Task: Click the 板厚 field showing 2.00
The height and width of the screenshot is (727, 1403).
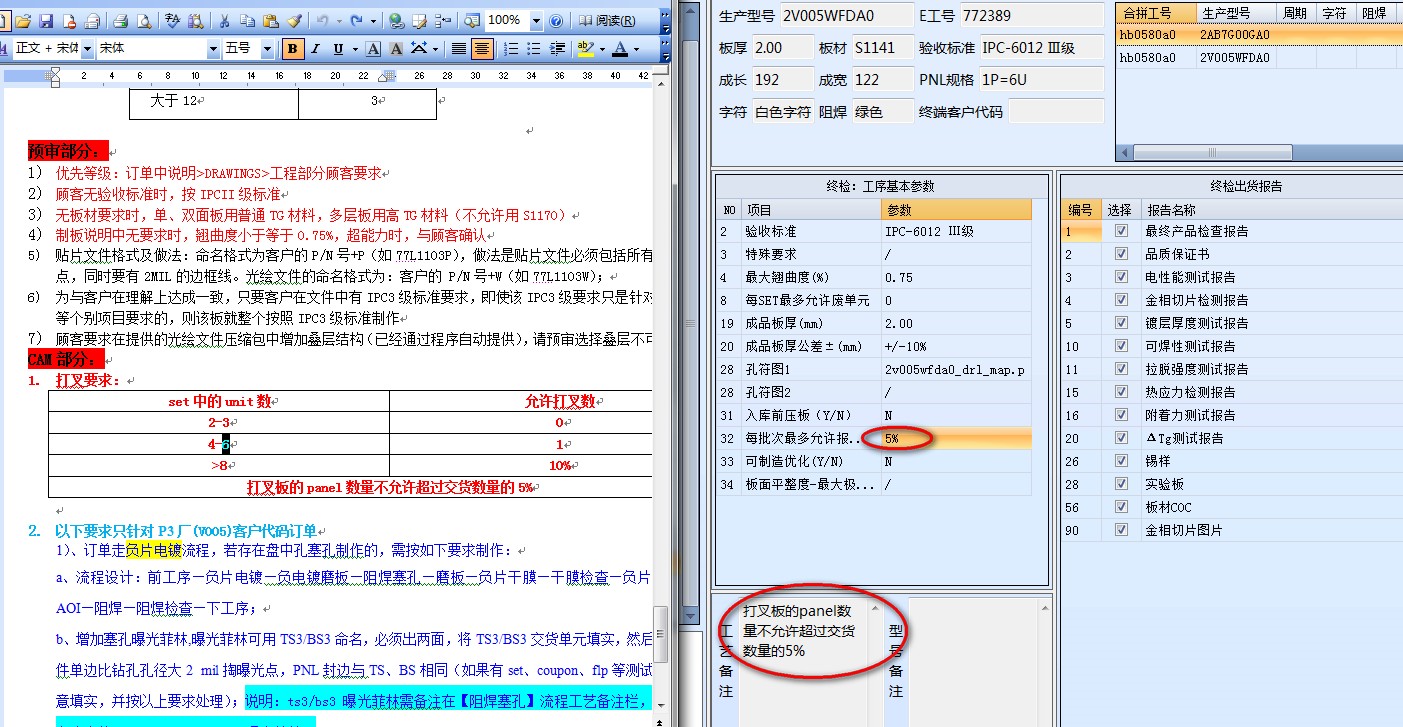Action: [781, 47]
